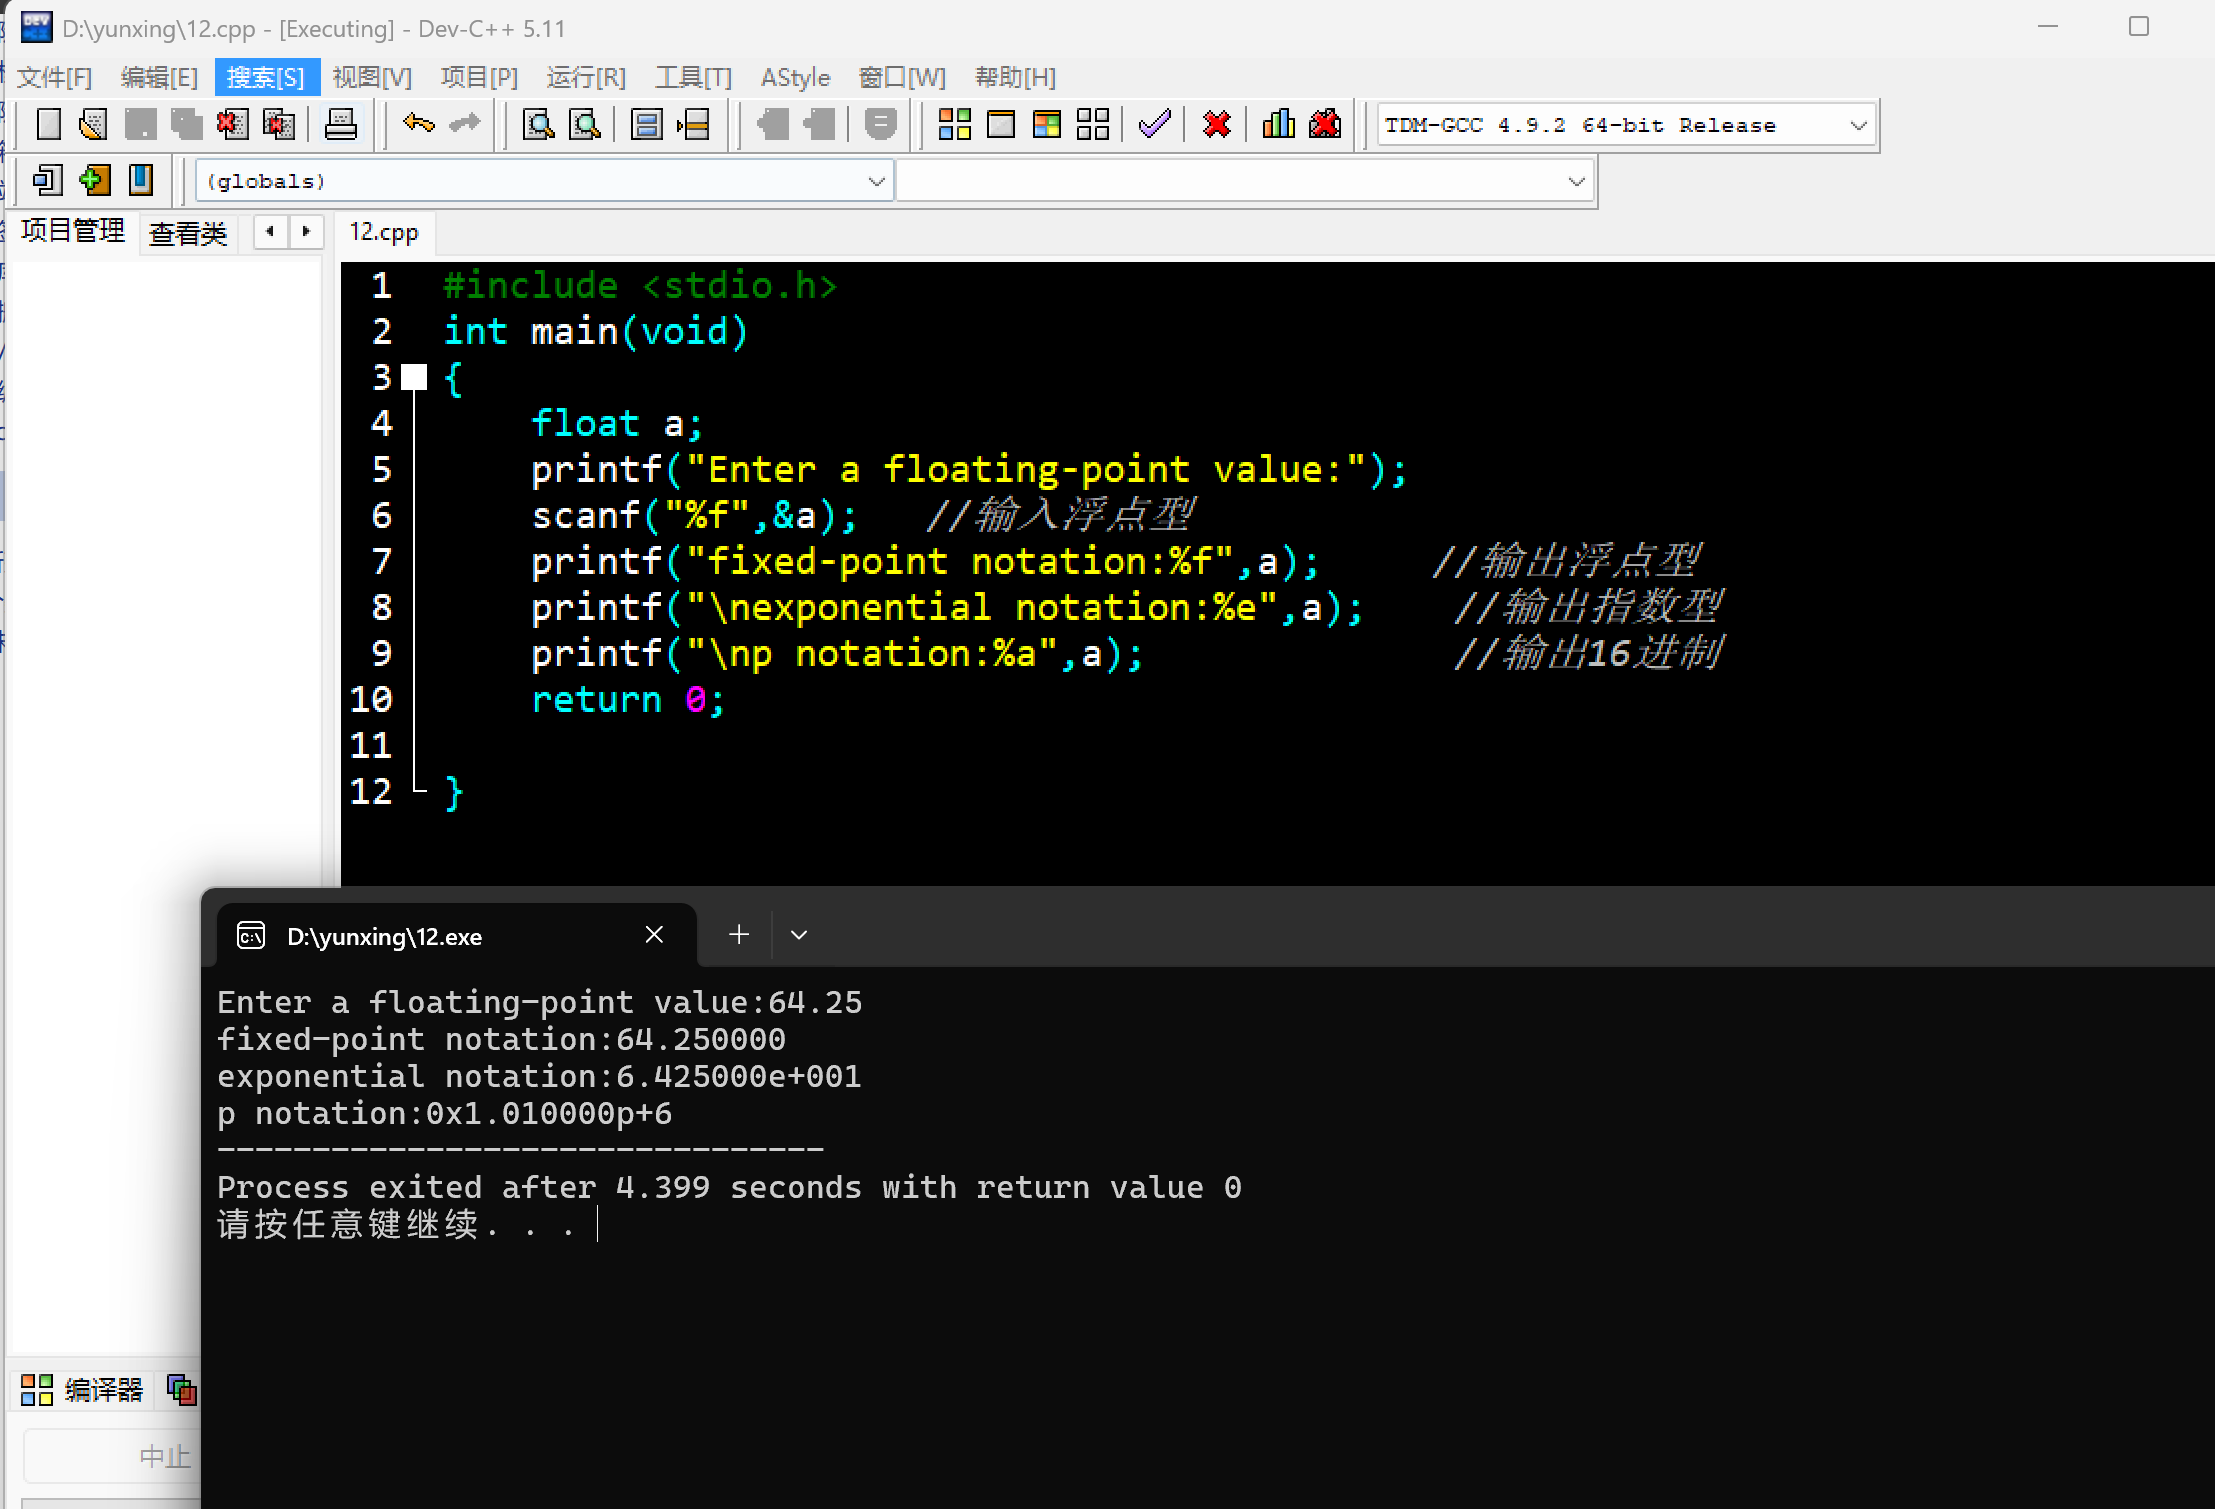Close the D:\yunxing\12.exe terminal tab
The height and width of the screenshot is (1509, 2215).
click(654, 935)
